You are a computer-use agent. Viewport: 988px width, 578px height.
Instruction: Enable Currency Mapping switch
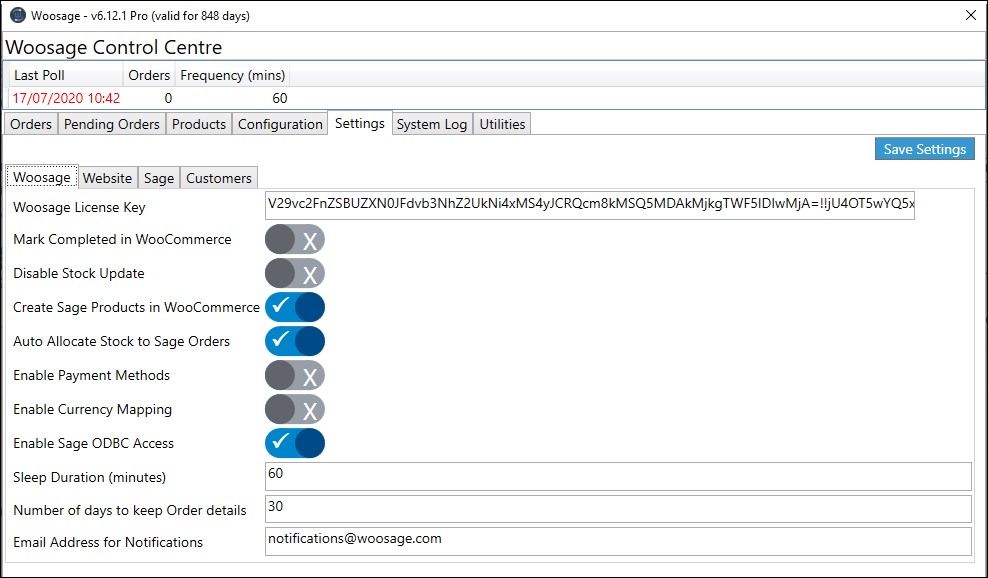tap(295, 410)
